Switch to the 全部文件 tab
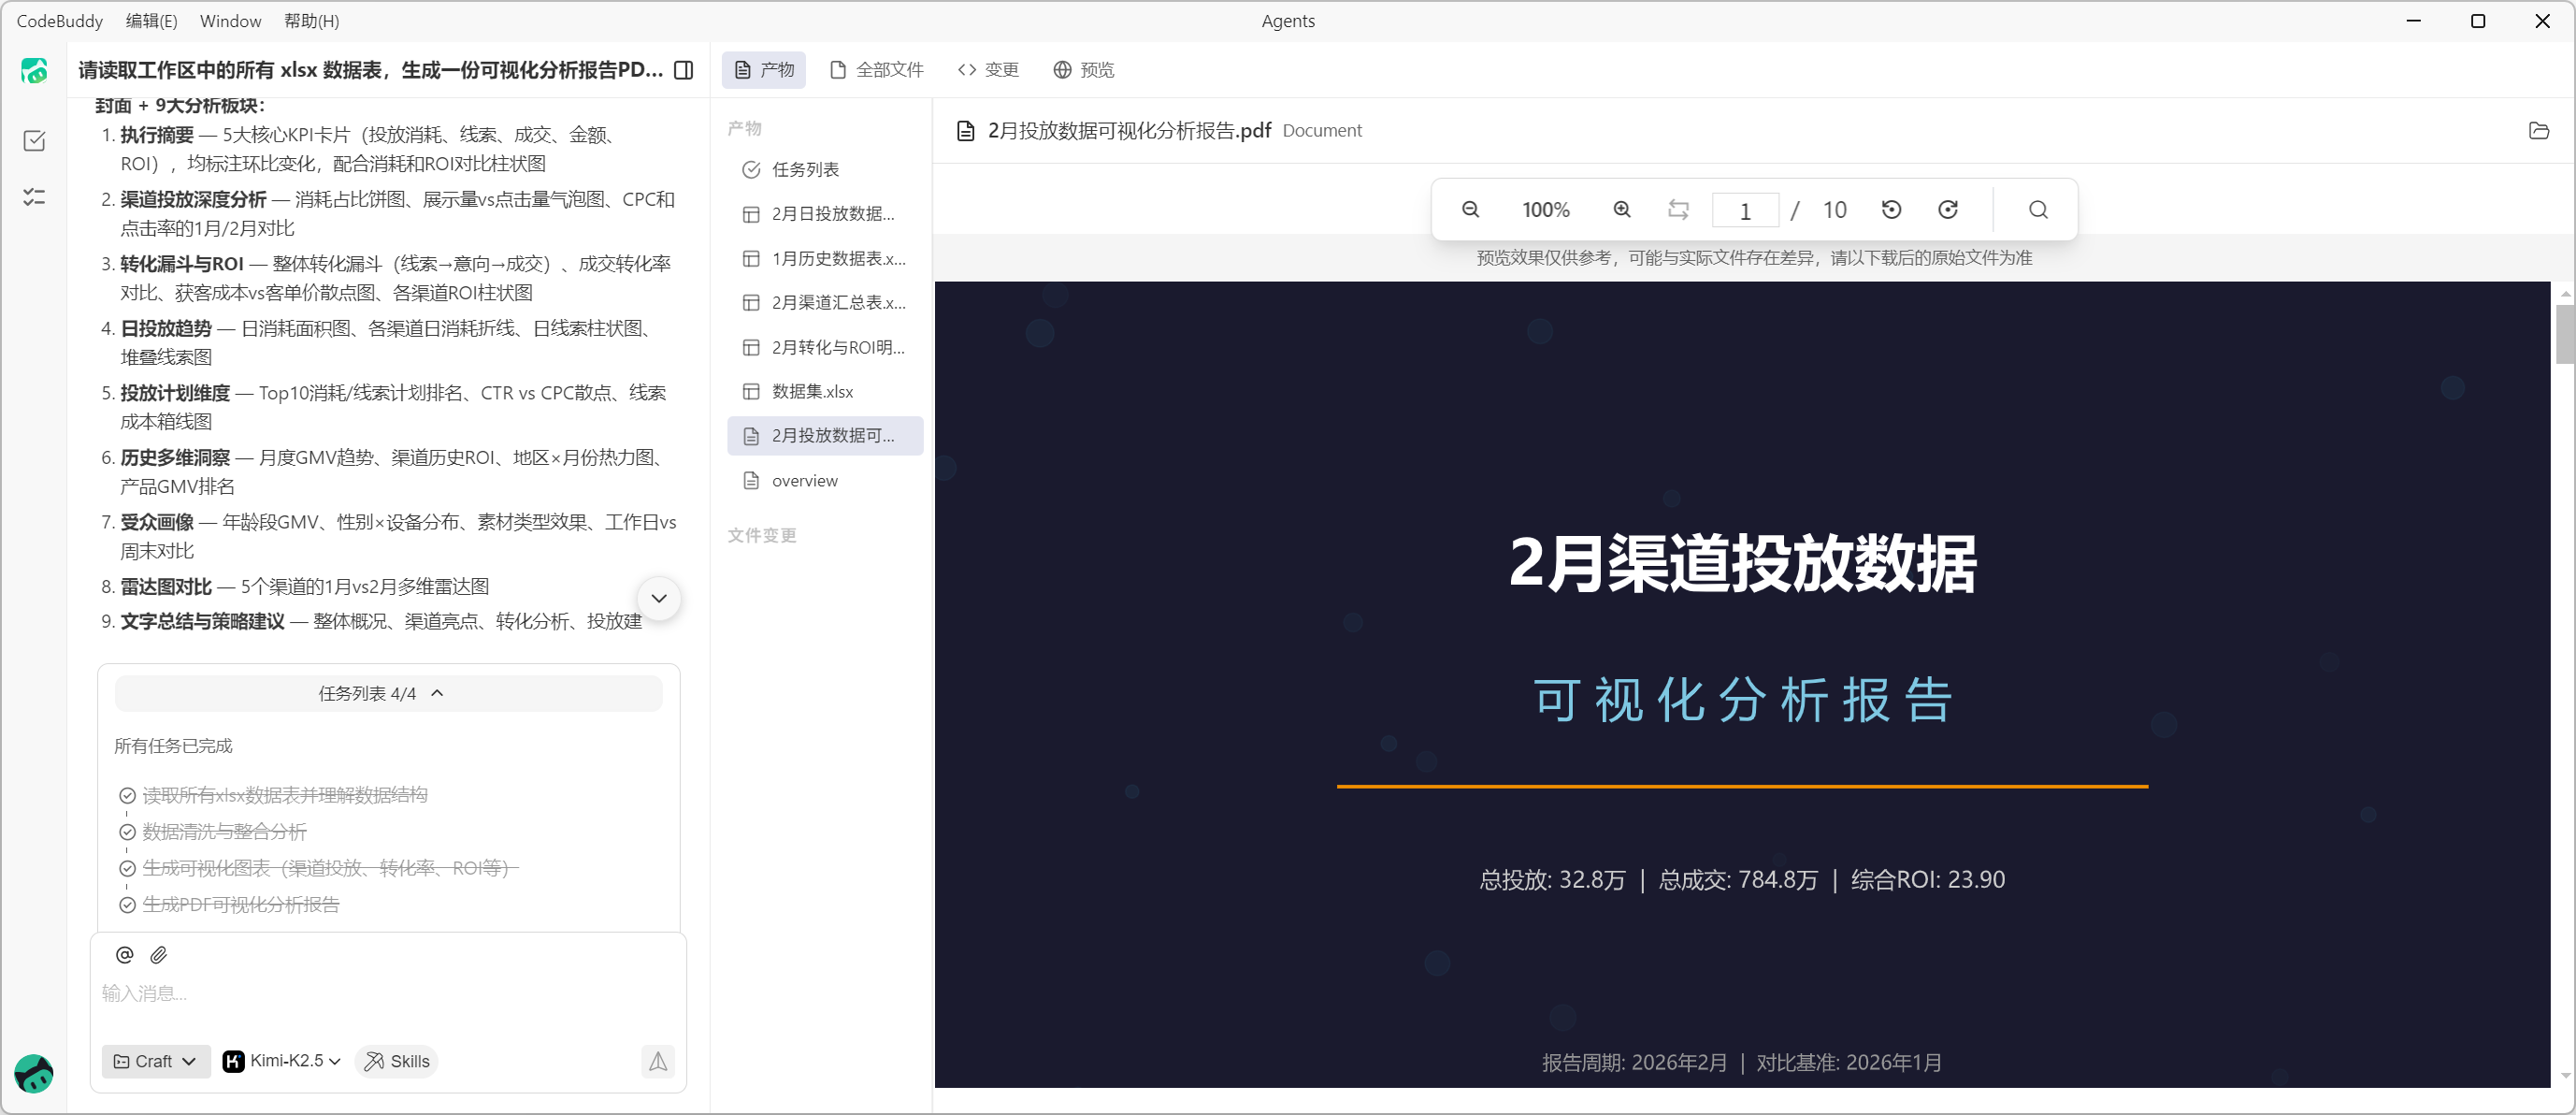This screenshot has width=2576, height=1115. coord(877,70)
